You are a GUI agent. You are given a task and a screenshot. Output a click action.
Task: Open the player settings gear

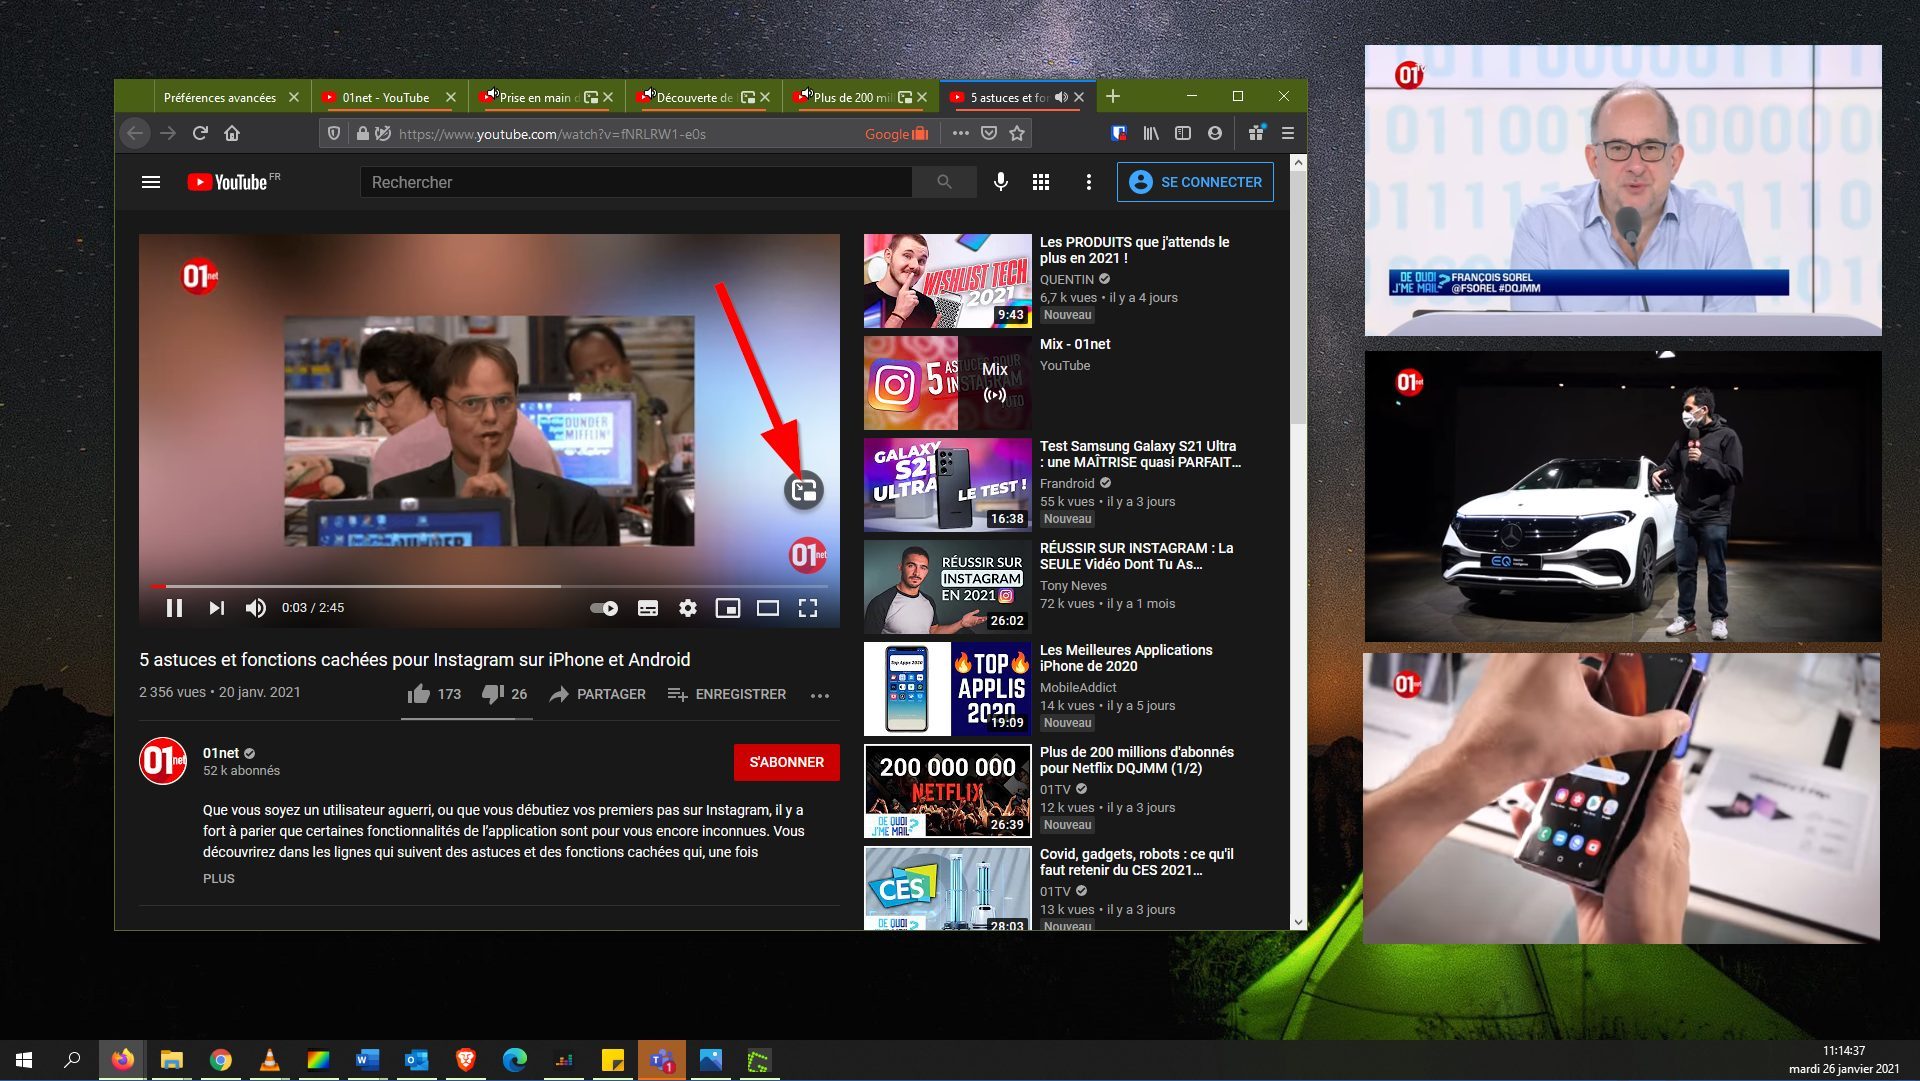[688, 608]
